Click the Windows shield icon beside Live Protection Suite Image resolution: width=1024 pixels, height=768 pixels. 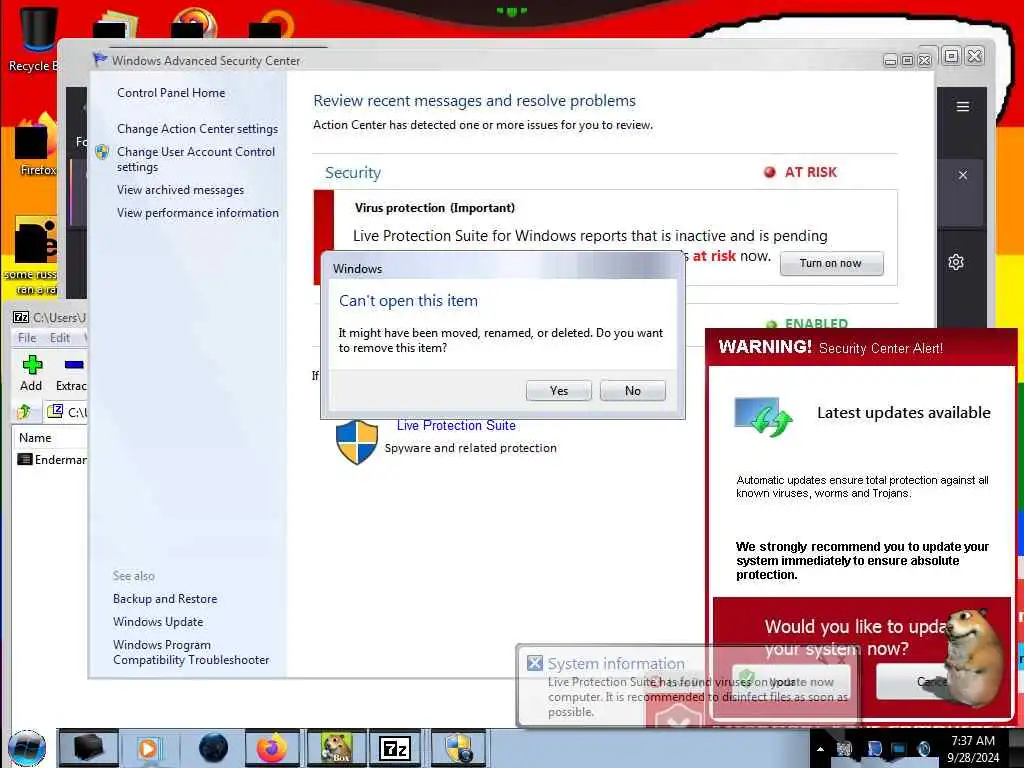point(357,441)
